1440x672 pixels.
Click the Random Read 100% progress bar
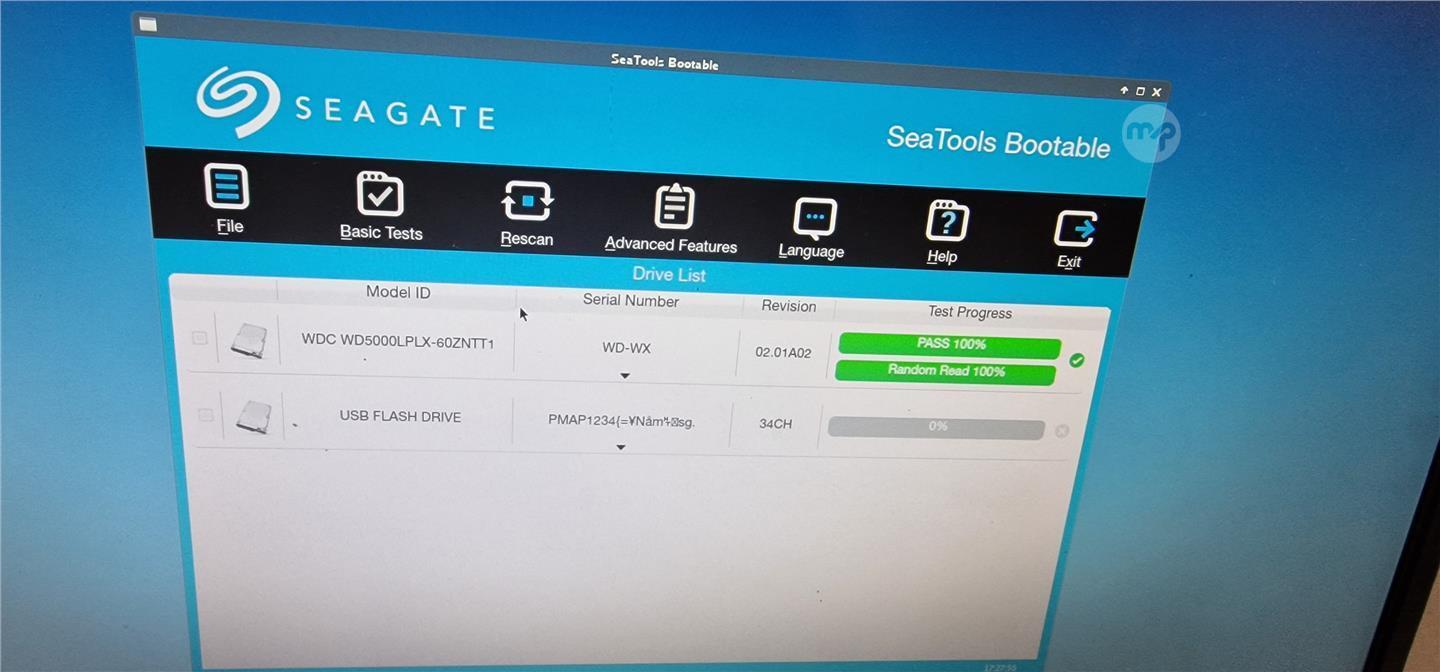pyautogui.click(x=946, y=372)
